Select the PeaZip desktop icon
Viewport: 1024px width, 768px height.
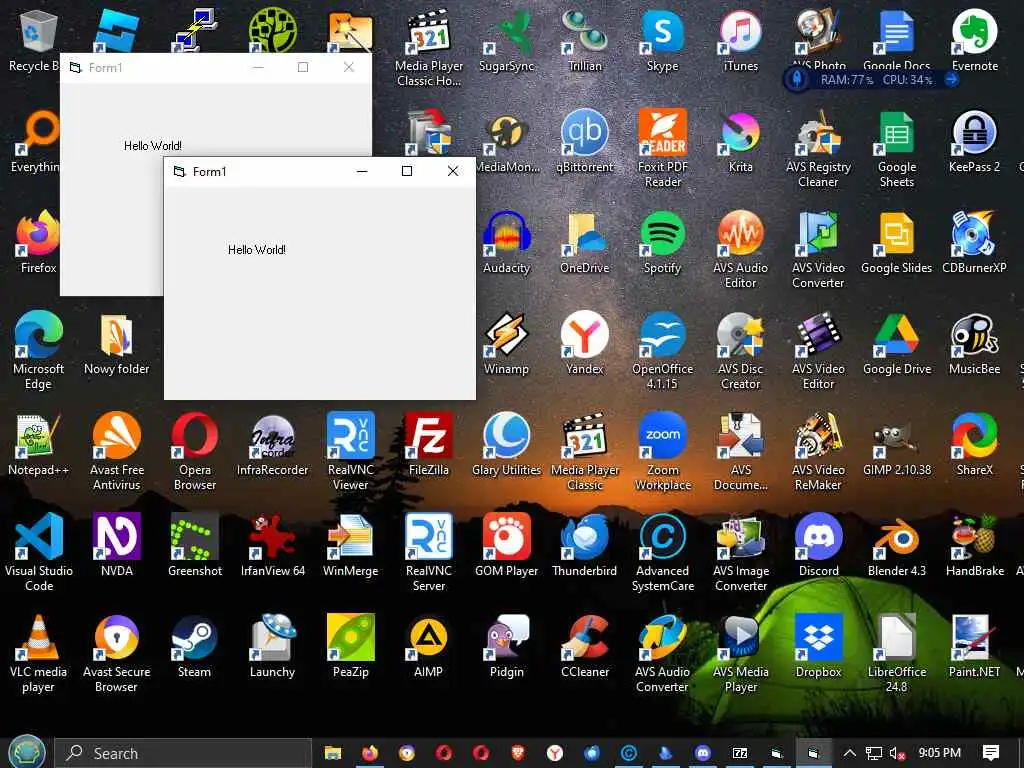tap(351, 647)
